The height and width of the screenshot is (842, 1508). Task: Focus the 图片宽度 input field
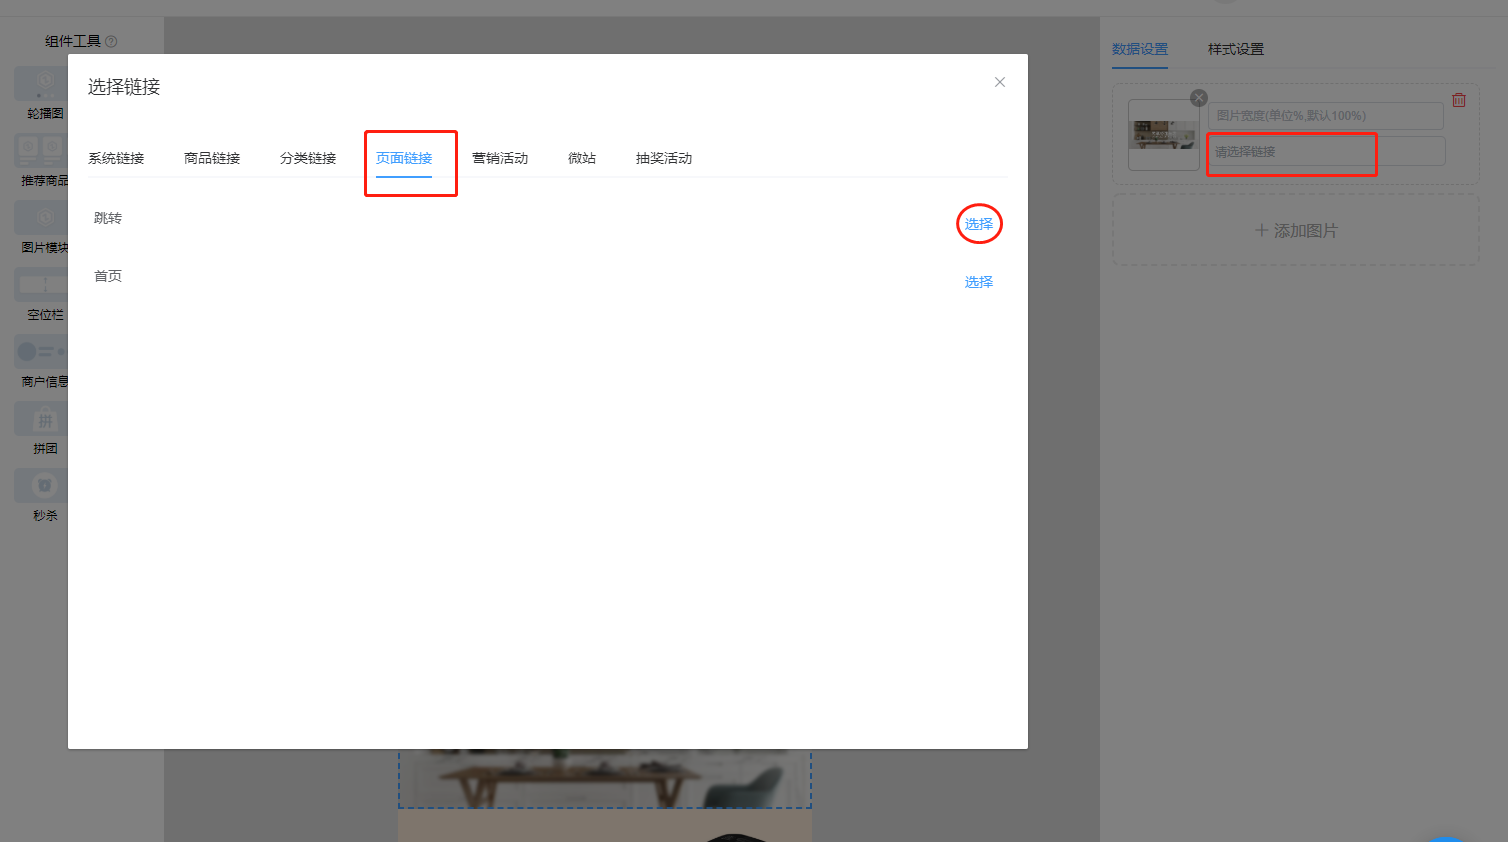1326,116
